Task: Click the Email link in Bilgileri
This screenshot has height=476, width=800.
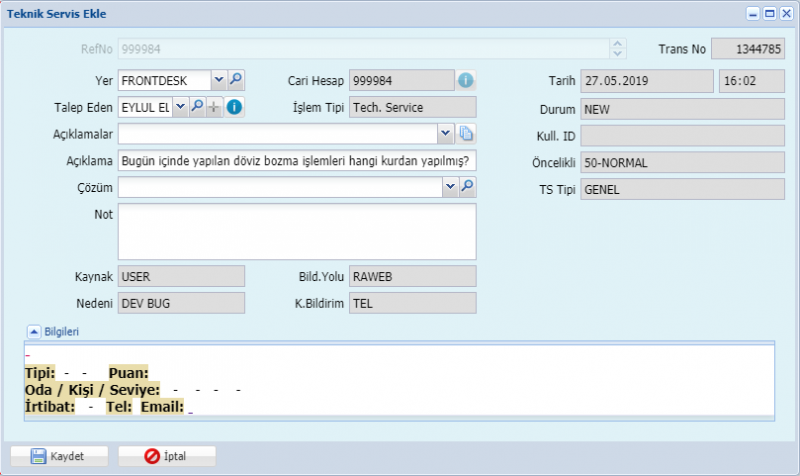Action: pos(190,410)
